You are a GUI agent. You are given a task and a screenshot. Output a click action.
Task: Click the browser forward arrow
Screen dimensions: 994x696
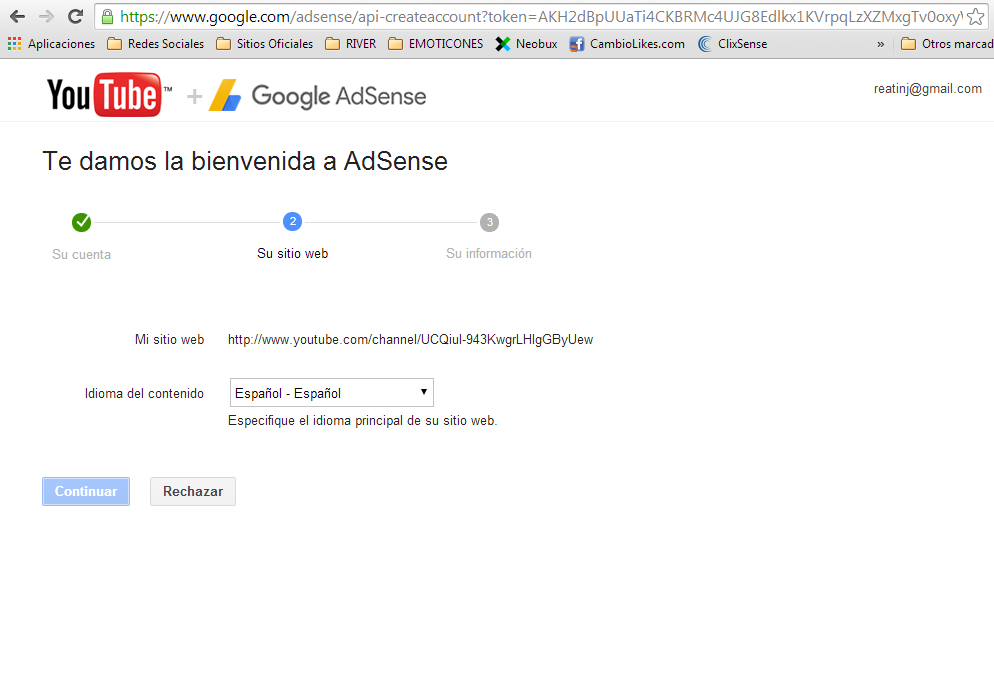point(46,16)
